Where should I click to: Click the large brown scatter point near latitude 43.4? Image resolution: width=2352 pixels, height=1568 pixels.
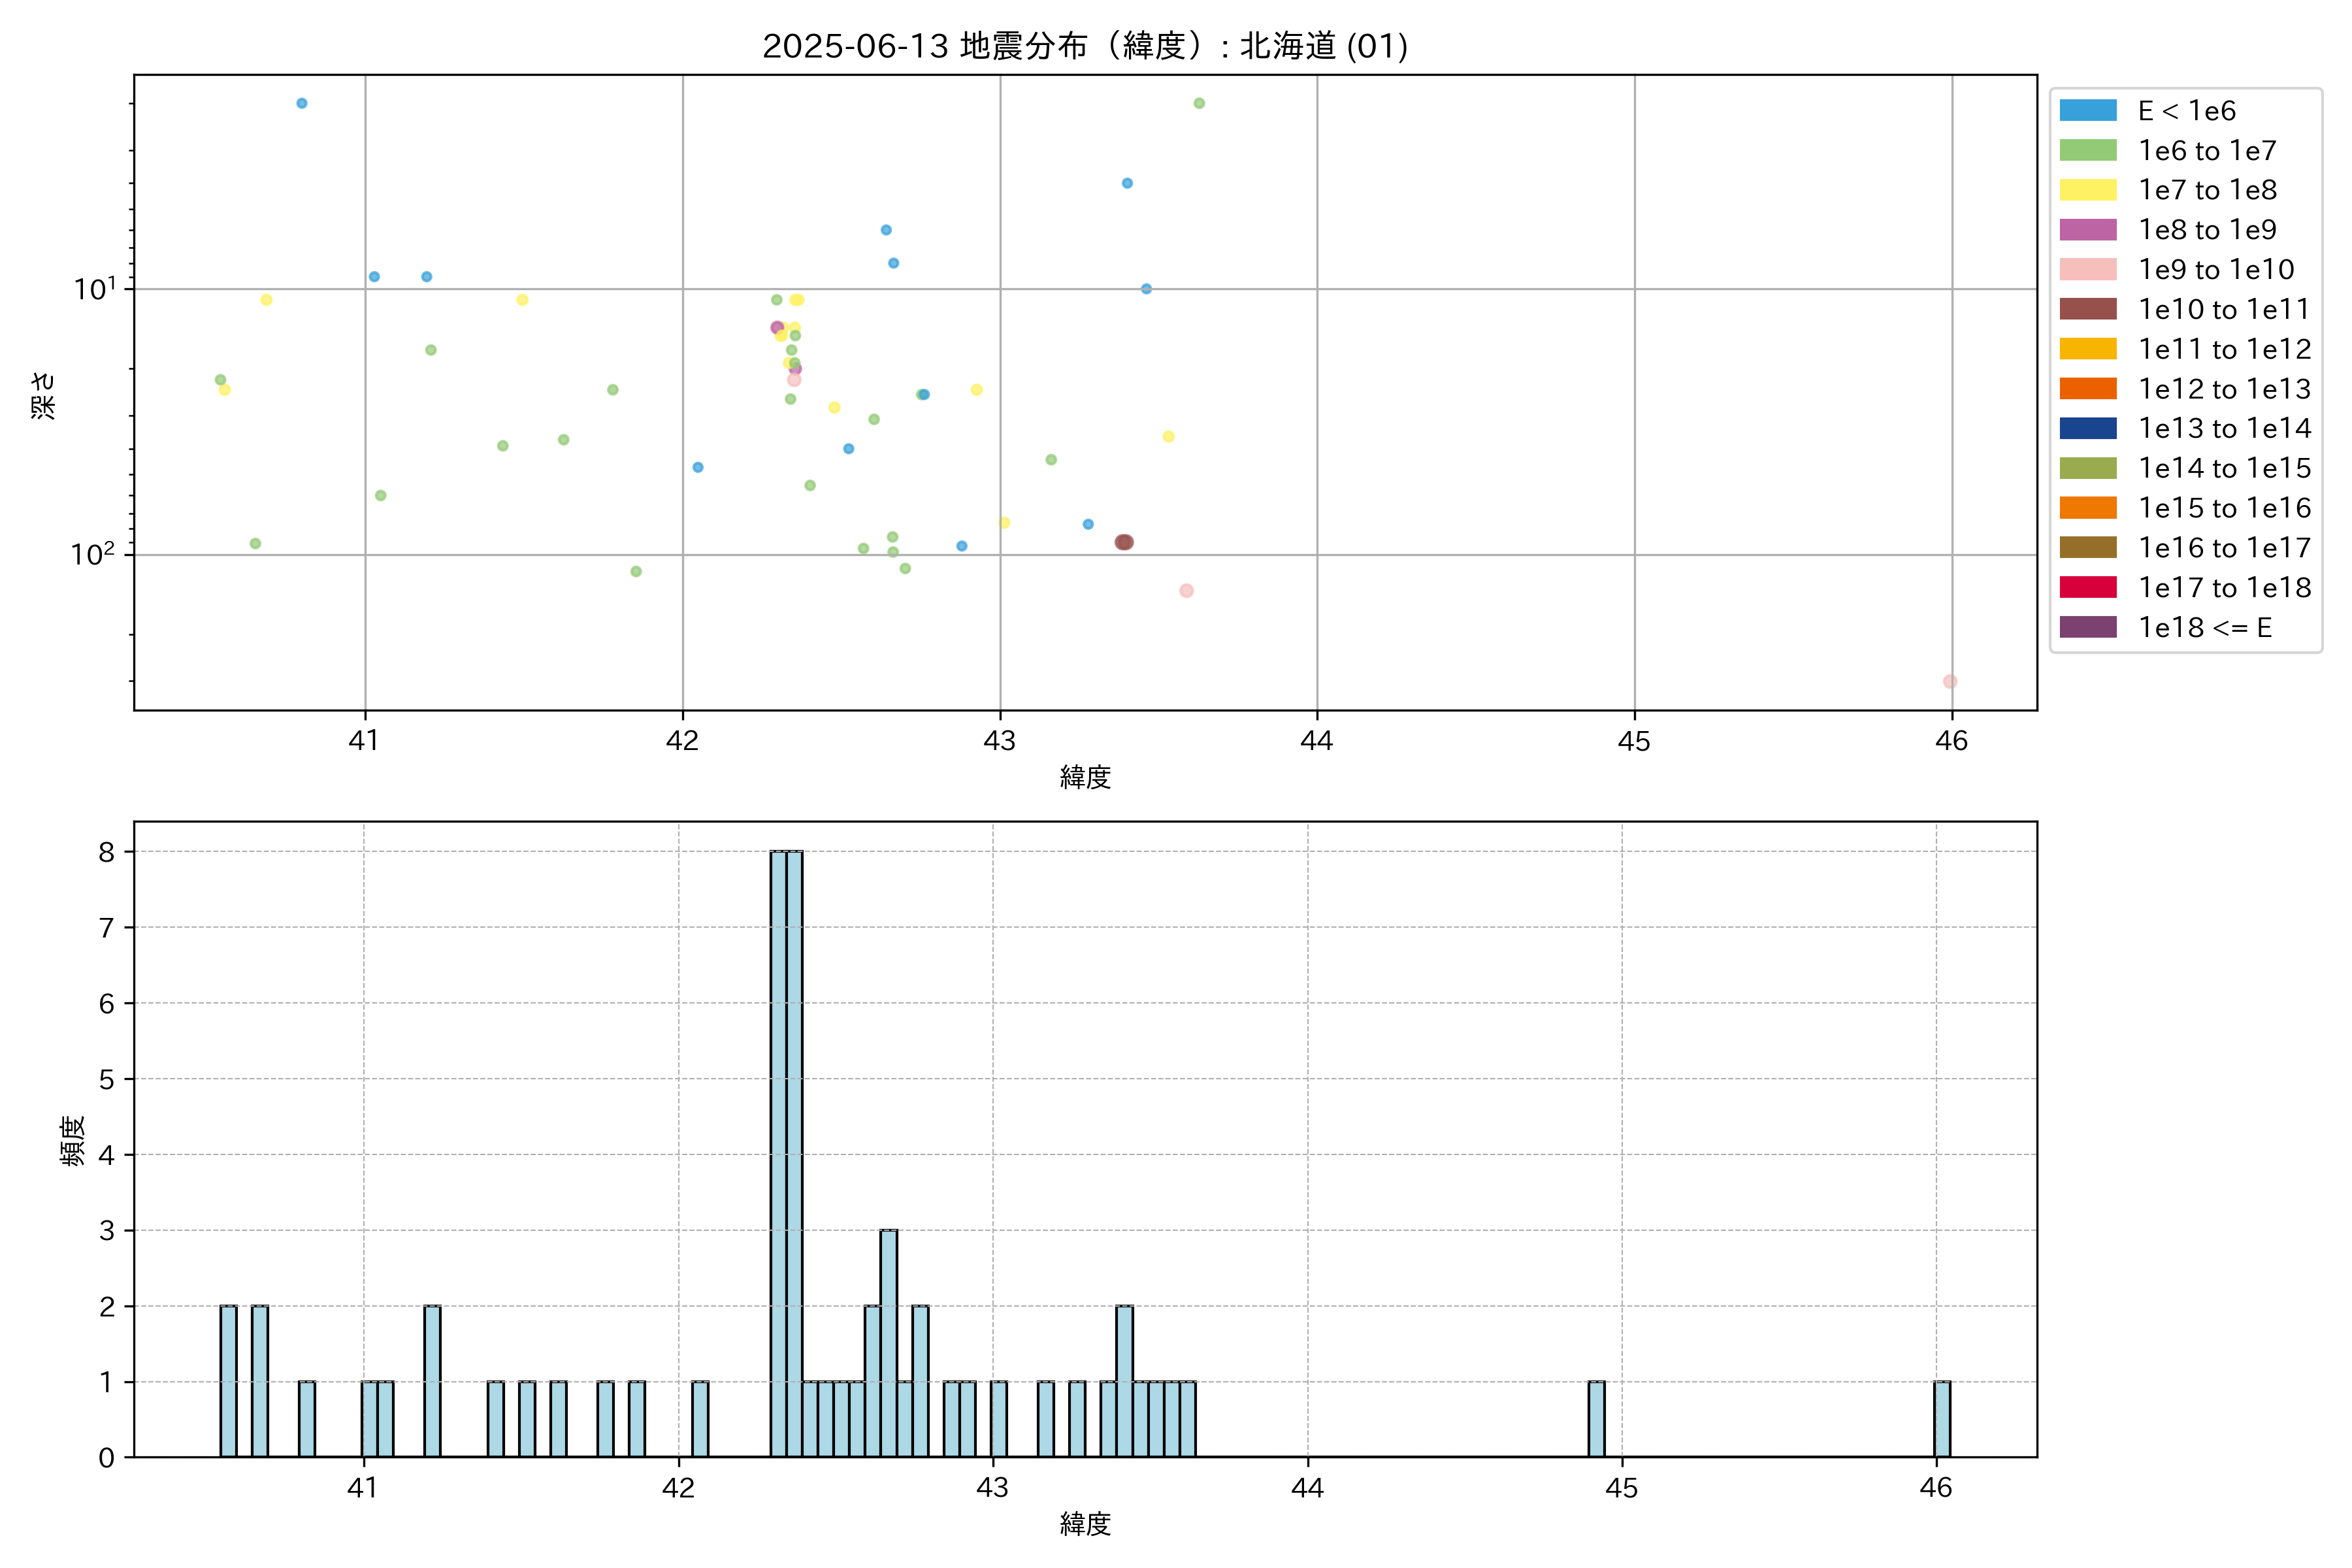click(1124, 542)
